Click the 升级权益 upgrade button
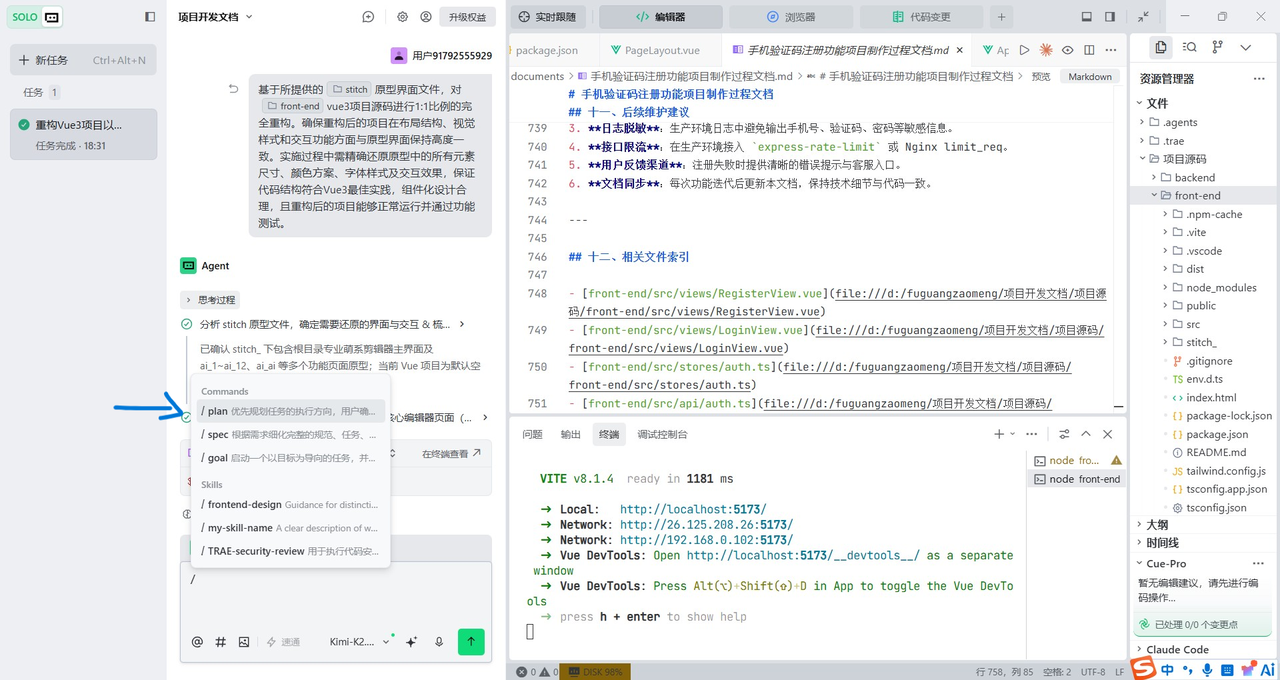 (x=468, y=17)
